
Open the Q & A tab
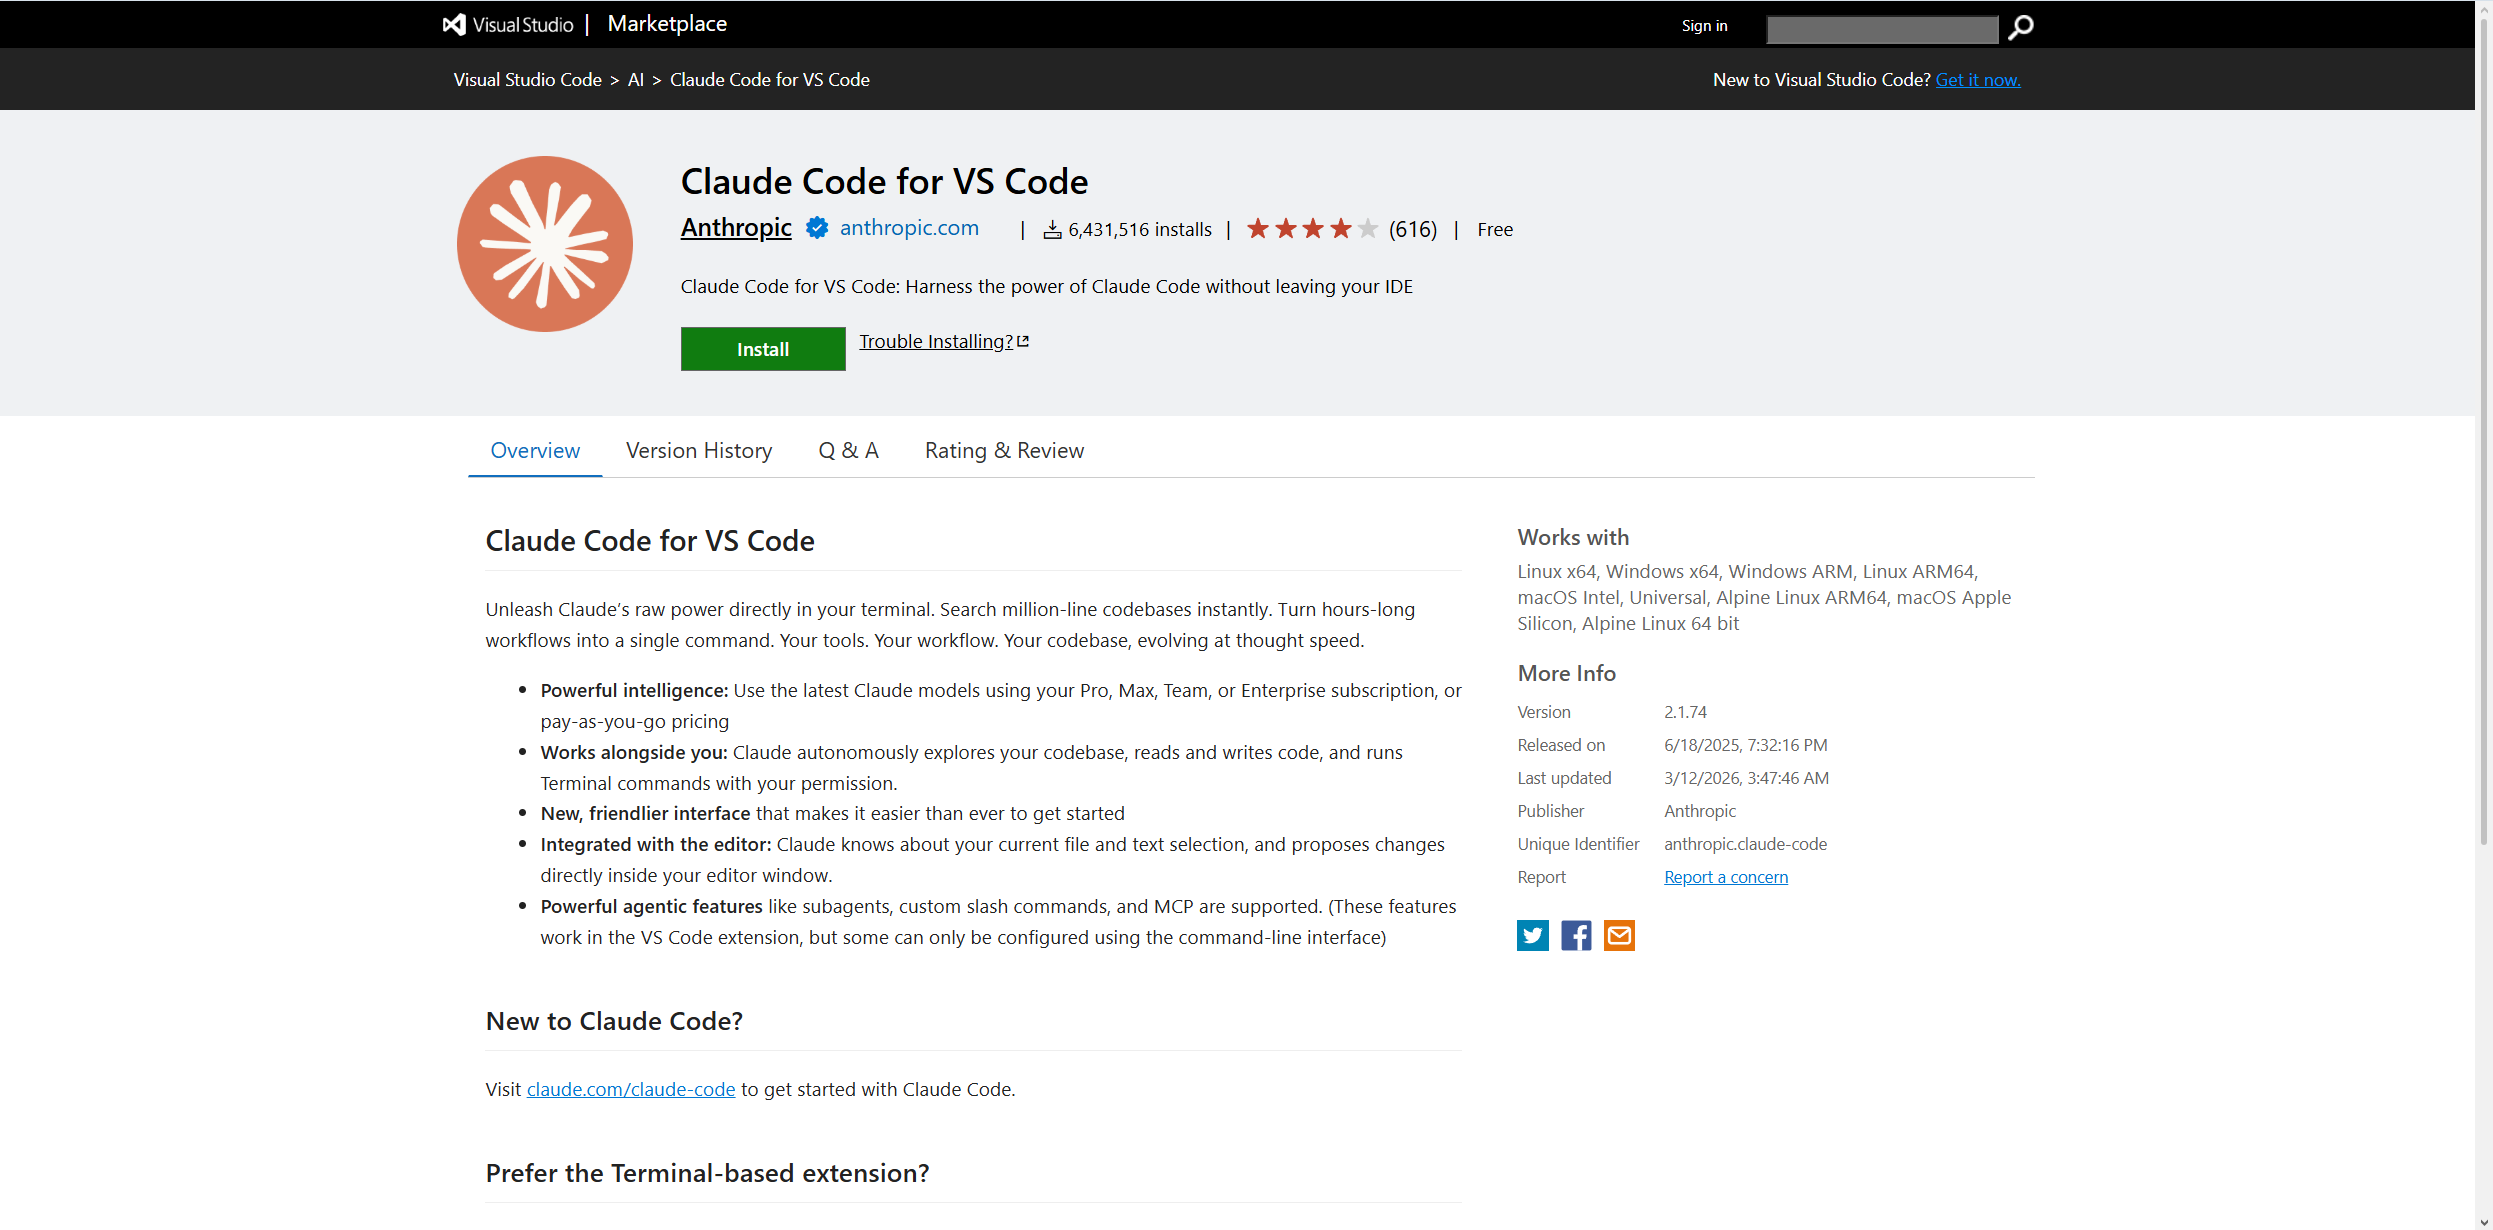(x=847, y=450)
